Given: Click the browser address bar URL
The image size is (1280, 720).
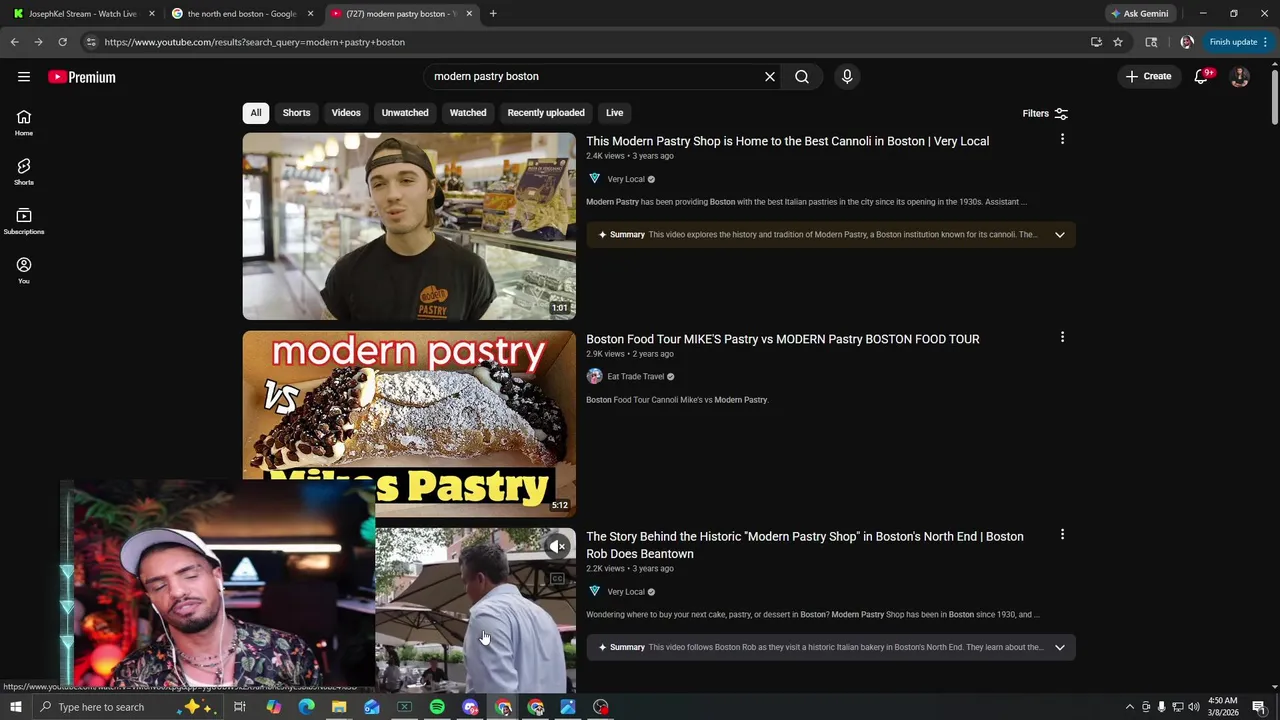Looking at the screenshot, I should 255,42.
